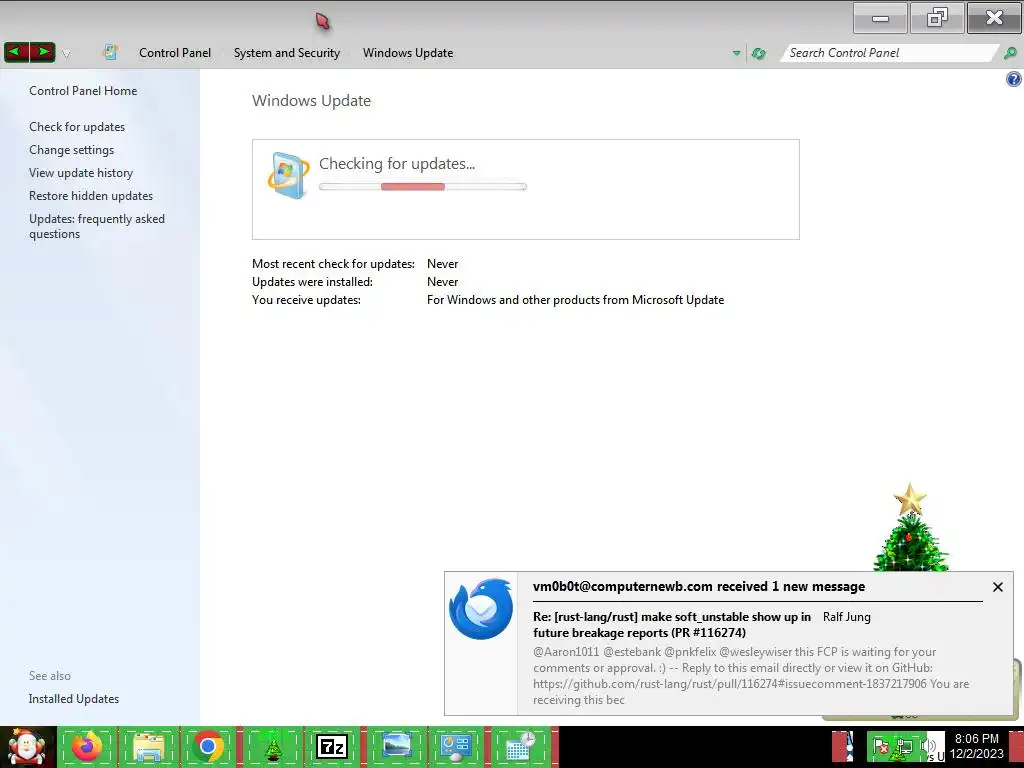The width and height of the screenshot is (1024, 768).
Task: Open File Explorer from the taskbar
Action: (x=148, y=747)
